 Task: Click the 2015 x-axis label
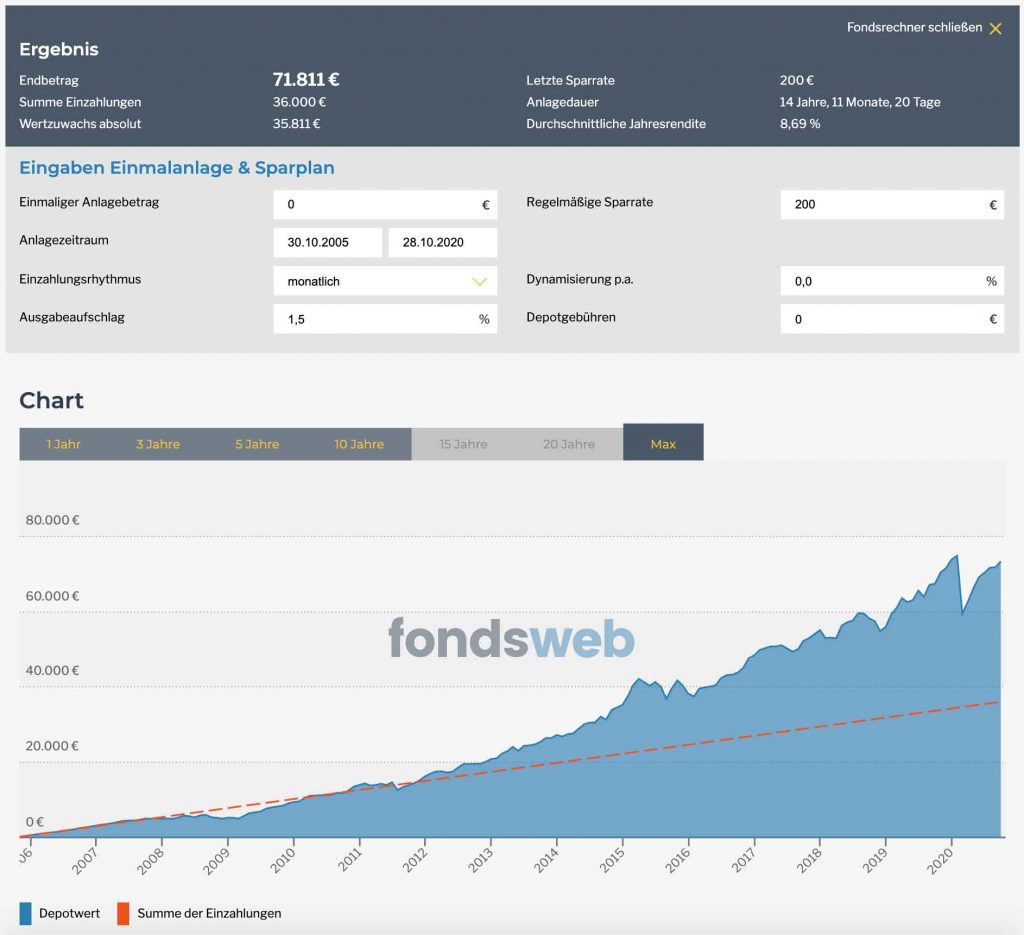[613, 861]
